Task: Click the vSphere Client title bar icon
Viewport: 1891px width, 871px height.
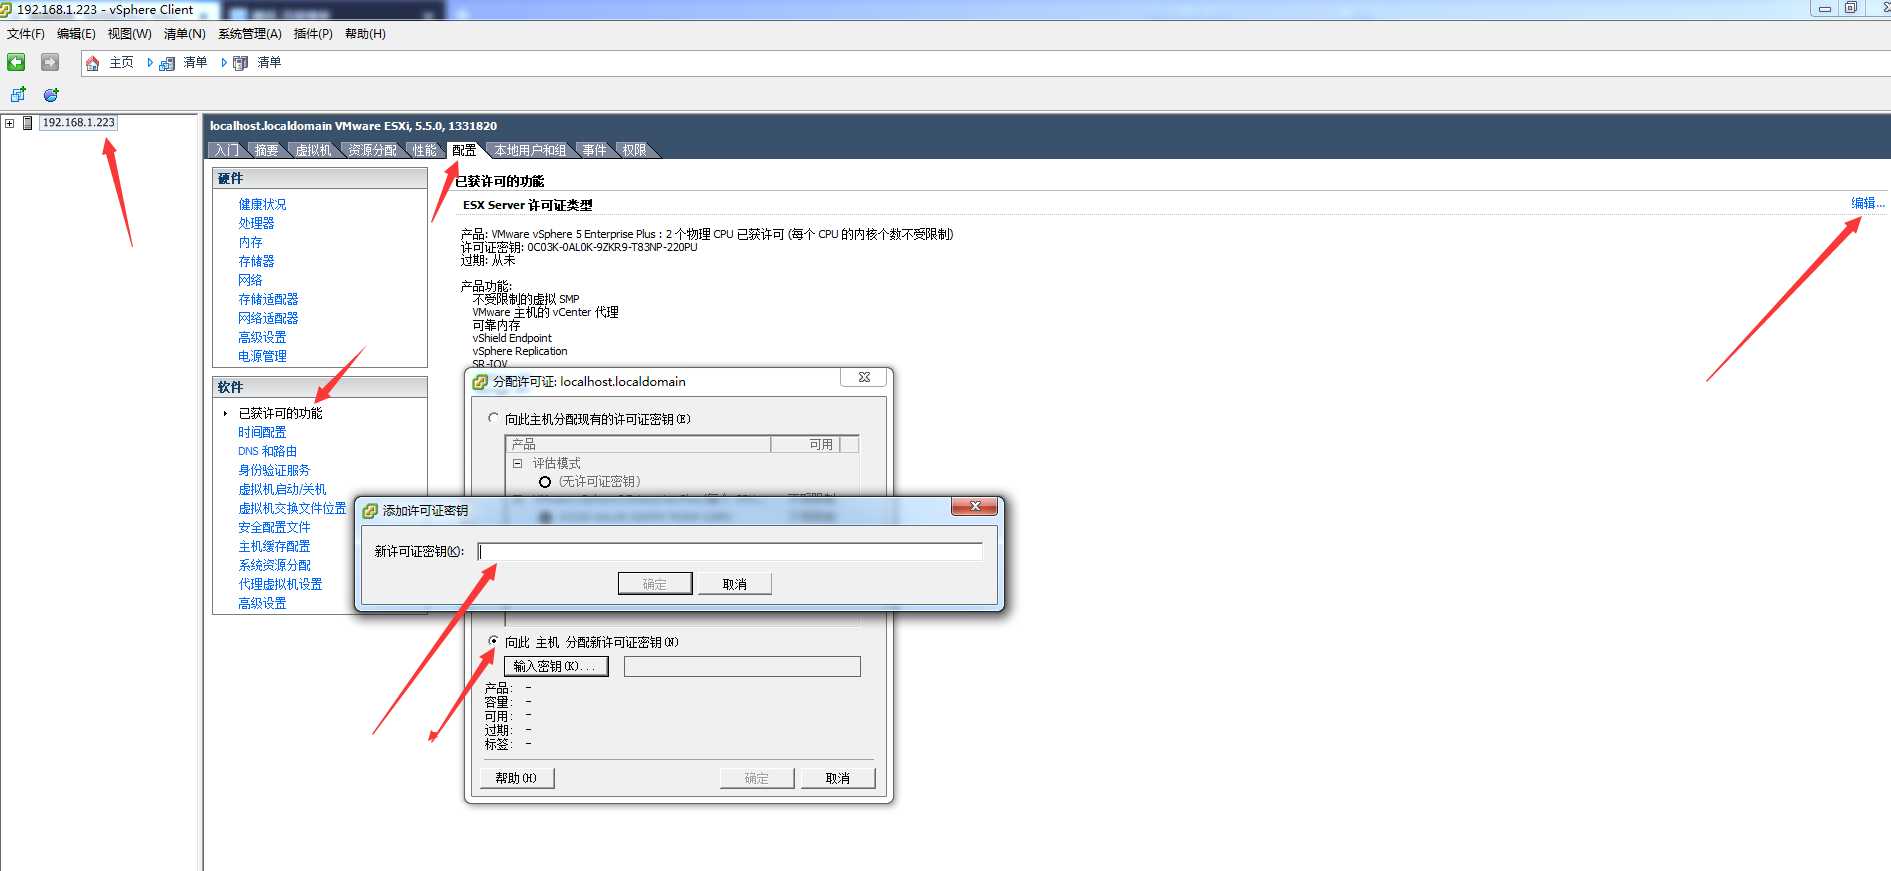Action: click(6, 9)
